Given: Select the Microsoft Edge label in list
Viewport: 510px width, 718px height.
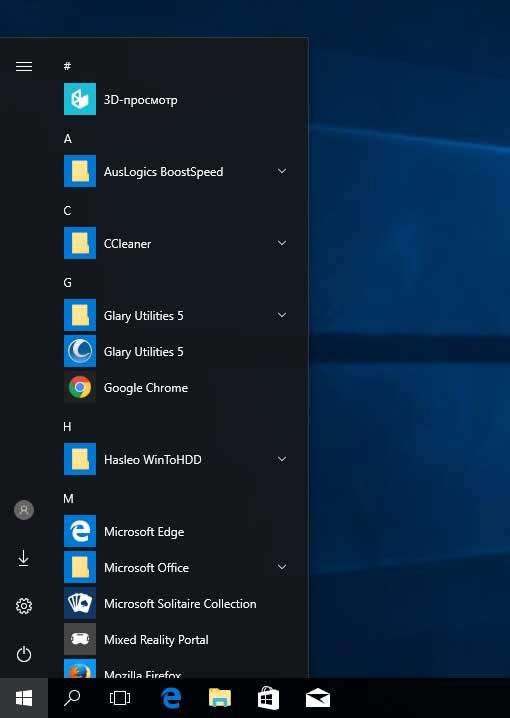Looking at the screenshot, I should click(144, 532).
